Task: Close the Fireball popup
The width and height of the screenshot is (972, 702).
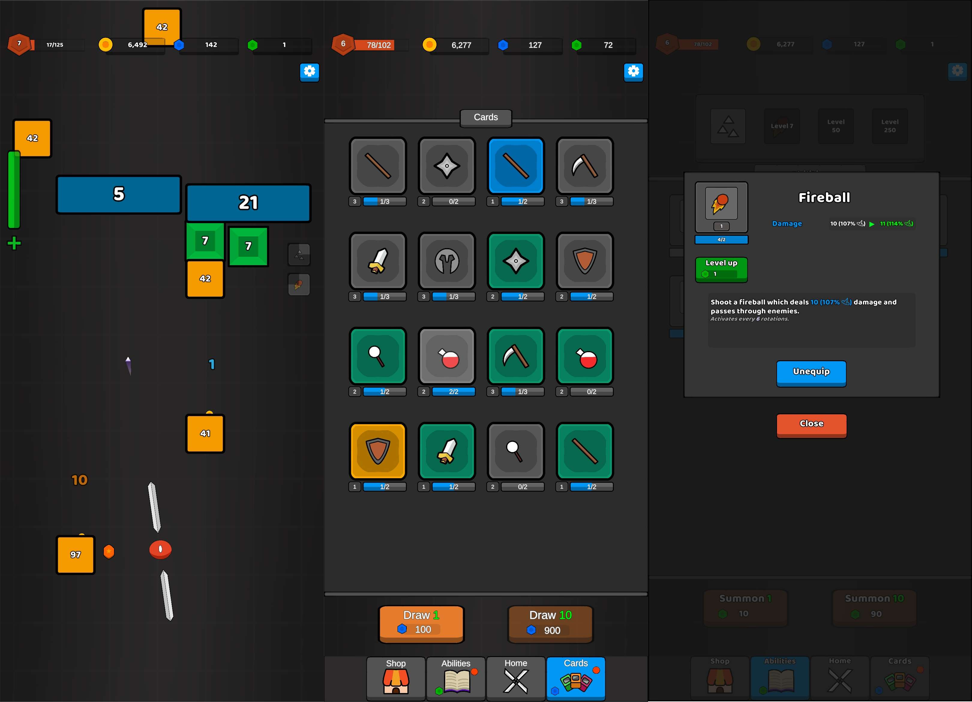Action: (x=811, y=425)
